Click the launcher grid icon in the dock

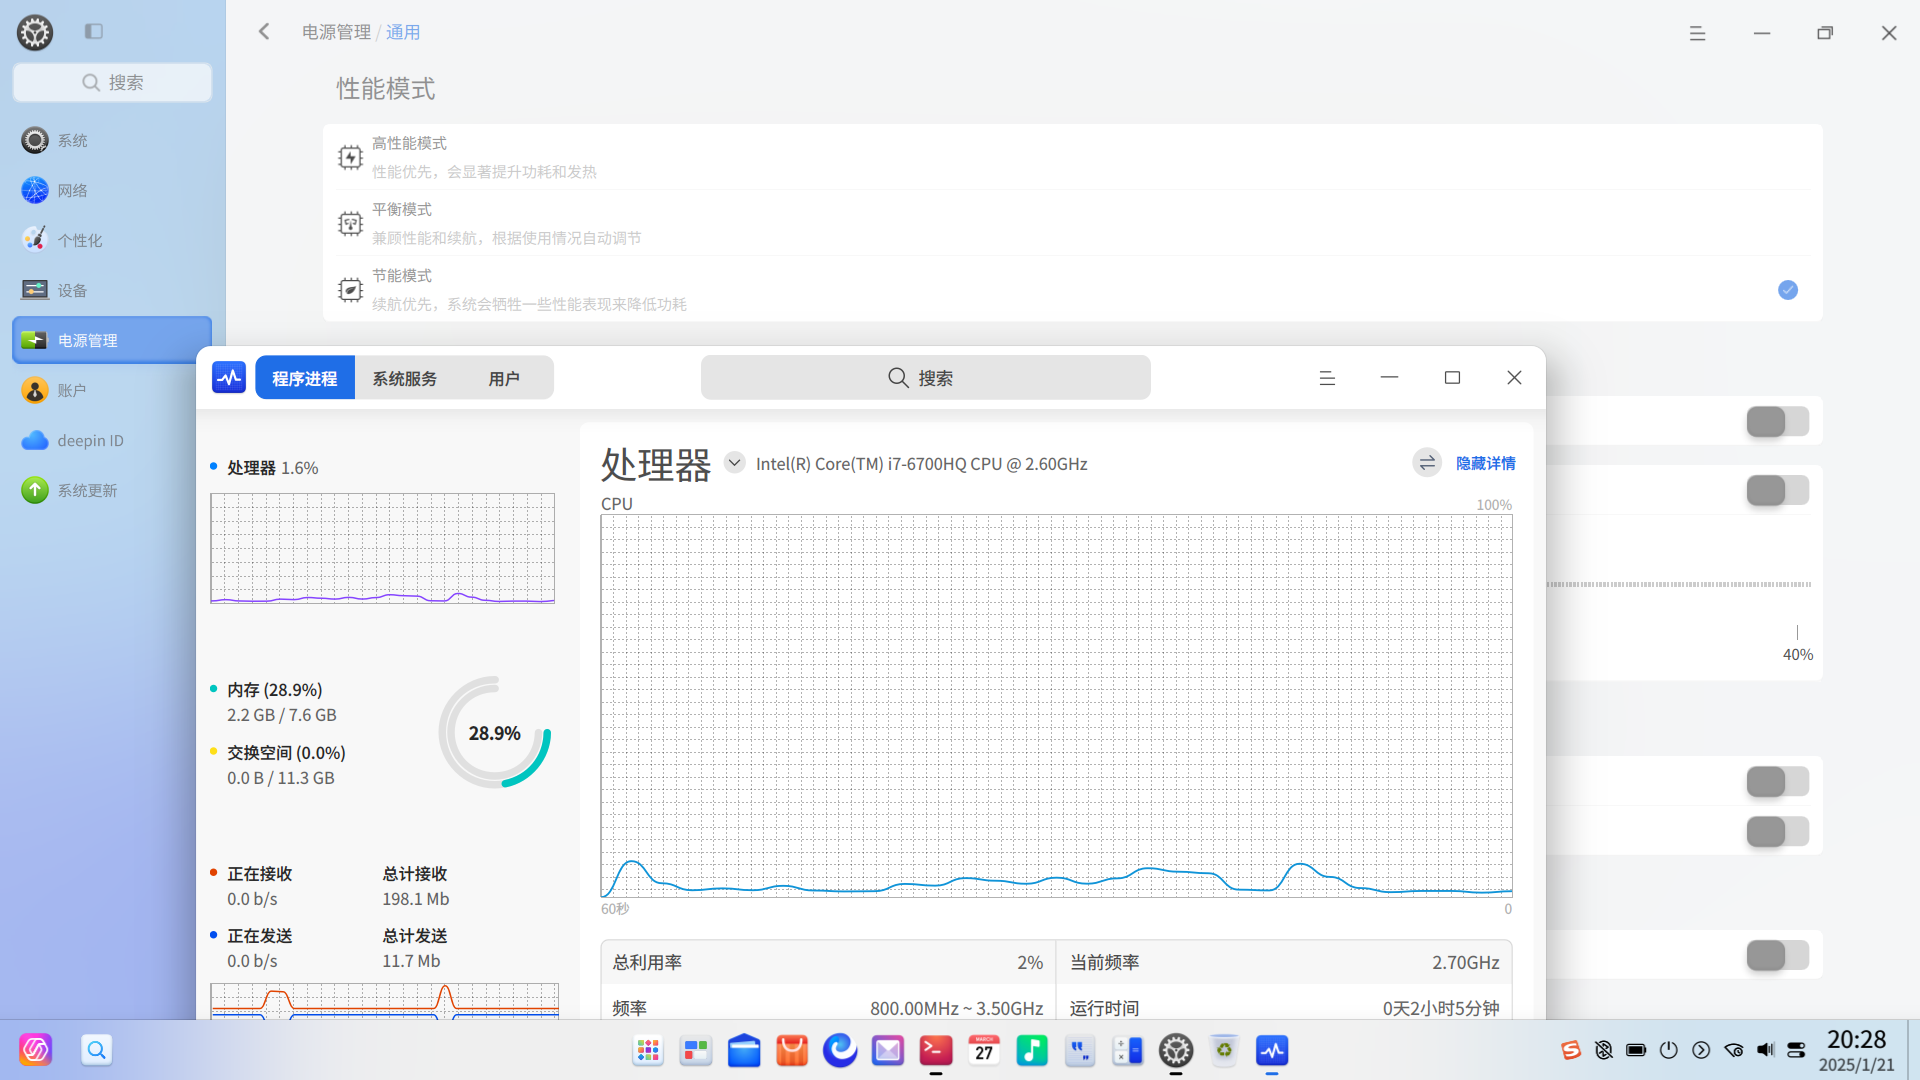coord(648,1050)
